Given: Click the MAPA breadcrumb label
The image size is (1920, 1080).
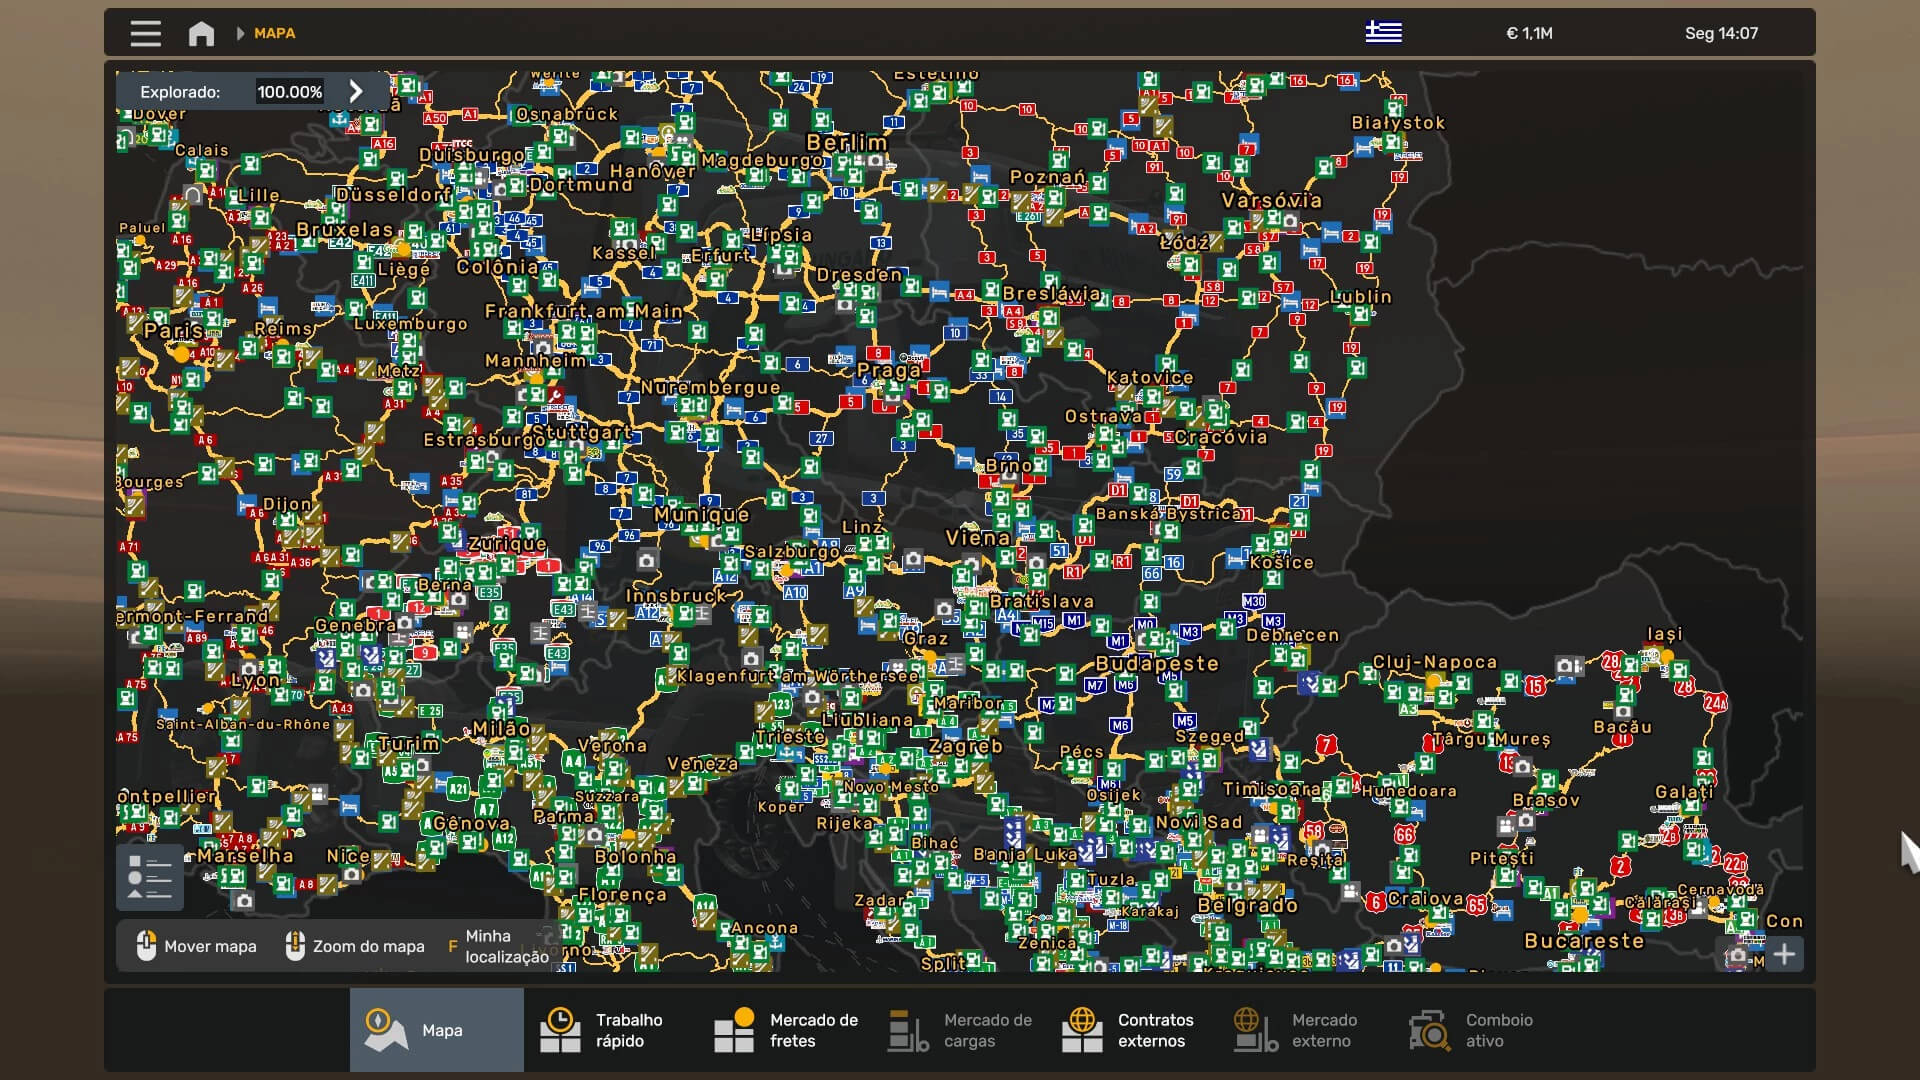Looking at the screenshot, I should pyautogui.click(x=274, y=34).
